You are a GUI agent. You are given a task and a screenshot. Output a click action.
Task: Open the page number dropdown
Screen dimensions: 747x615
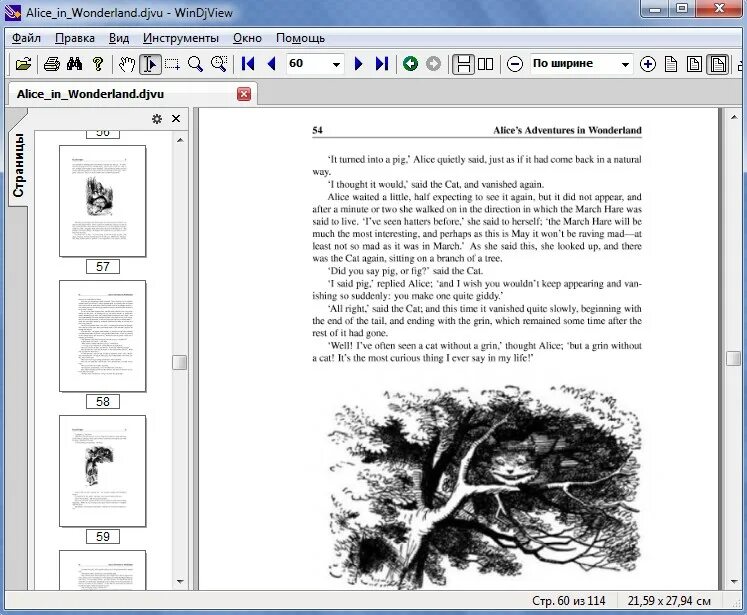click(336, 64)
